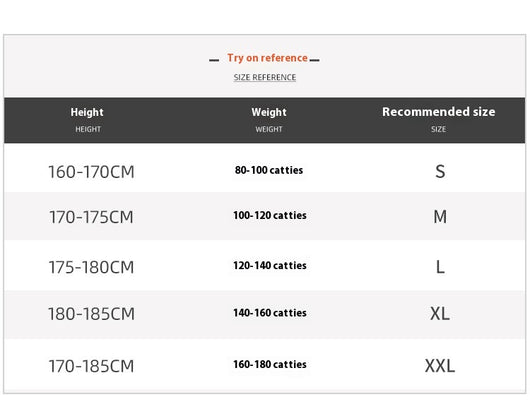Click the 160-170CM height cell

tap(91, 172)
